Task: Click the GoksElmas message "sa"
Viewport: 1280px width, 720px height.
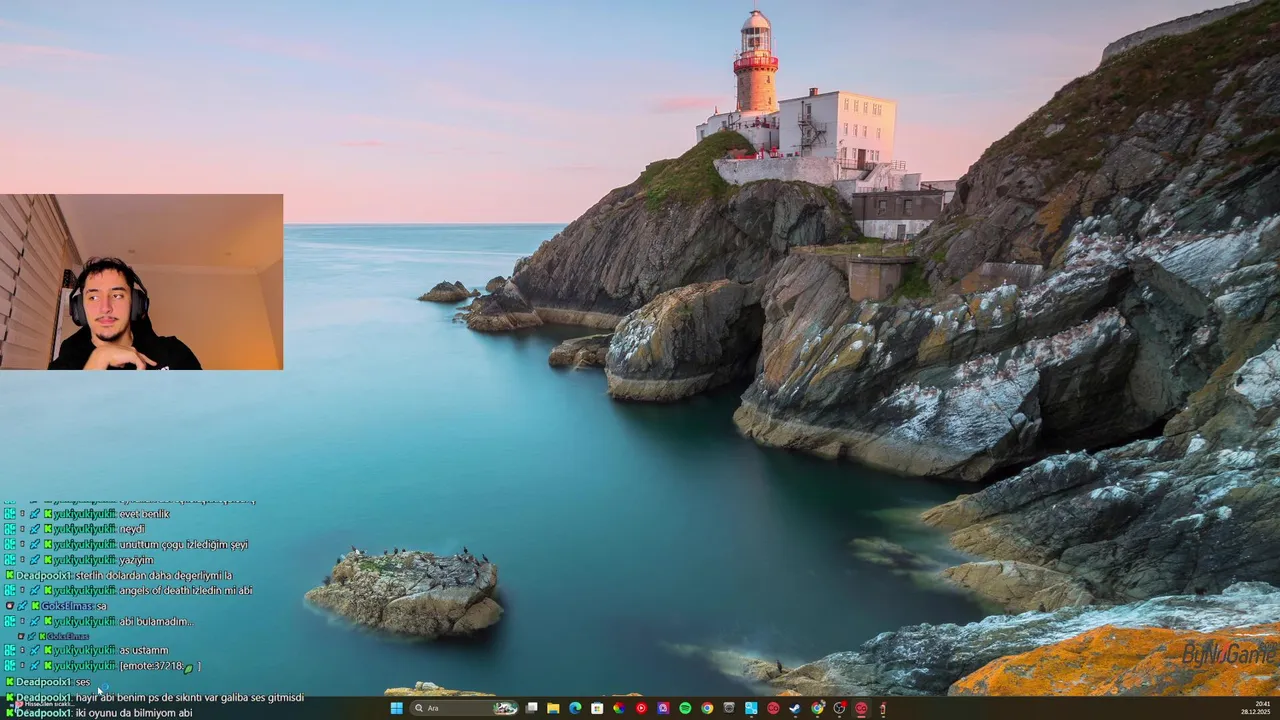Action: pyautogui.click(x=101, y=606)
